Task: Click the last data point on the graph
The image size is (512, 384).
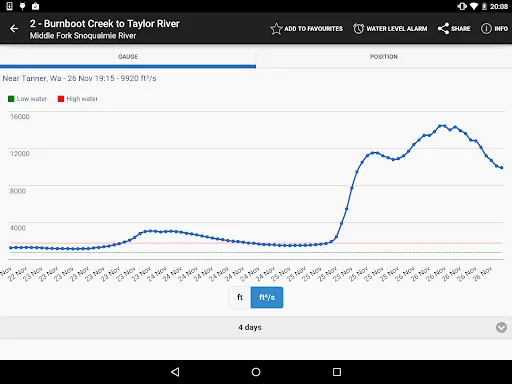Action: (501, 168)
